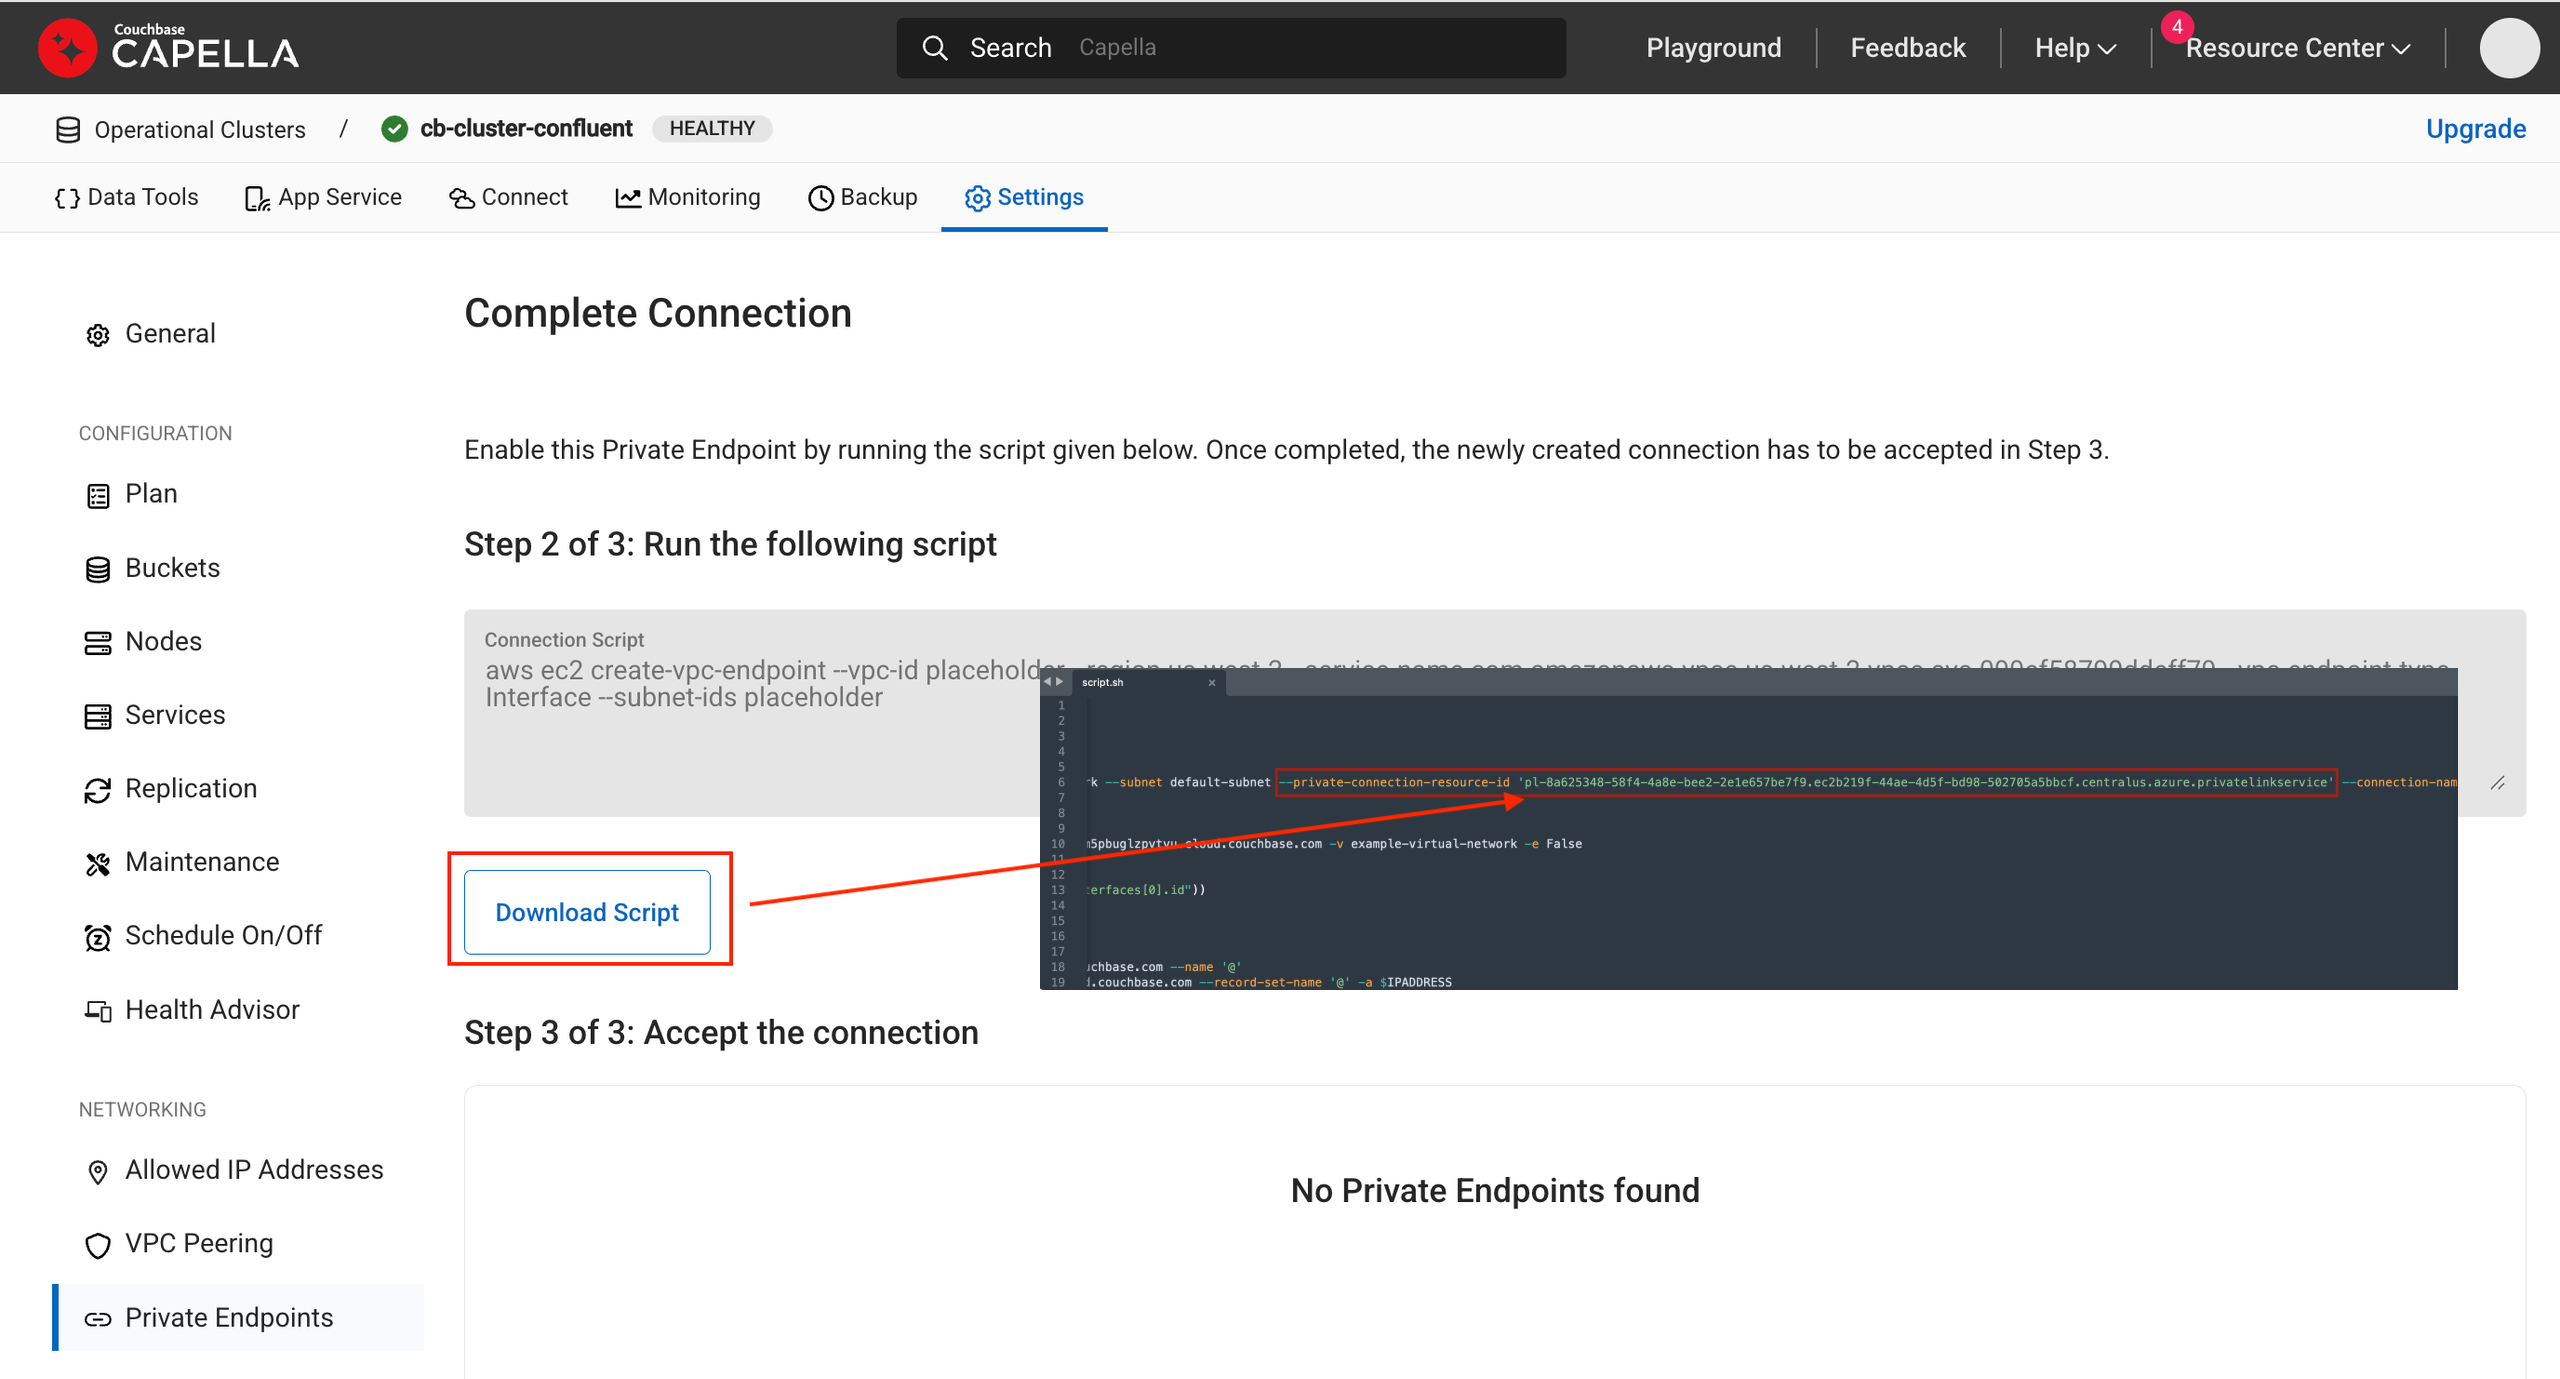Viewport: 2560px width, 1379px height.
Task: Select the Nodes sidebar item
Action: pyautogui.click(x=163, y=641)
